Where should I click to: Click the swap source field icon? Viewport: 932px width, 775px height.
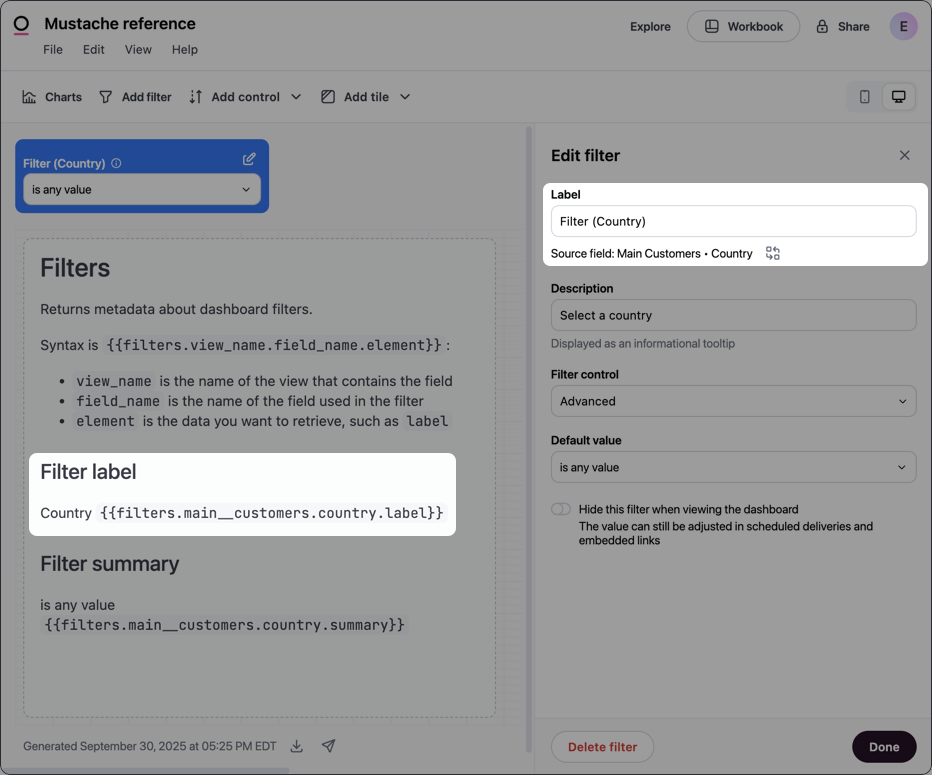[772, 253]
